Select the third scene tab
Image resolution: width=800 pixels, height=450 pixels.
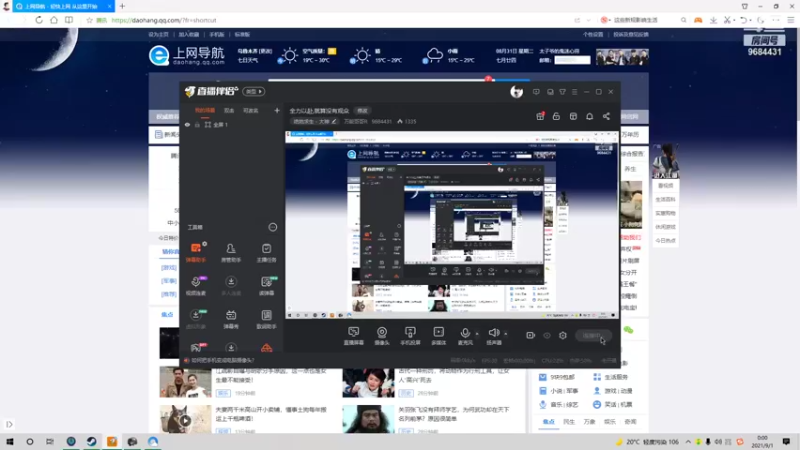pos(250,111)
